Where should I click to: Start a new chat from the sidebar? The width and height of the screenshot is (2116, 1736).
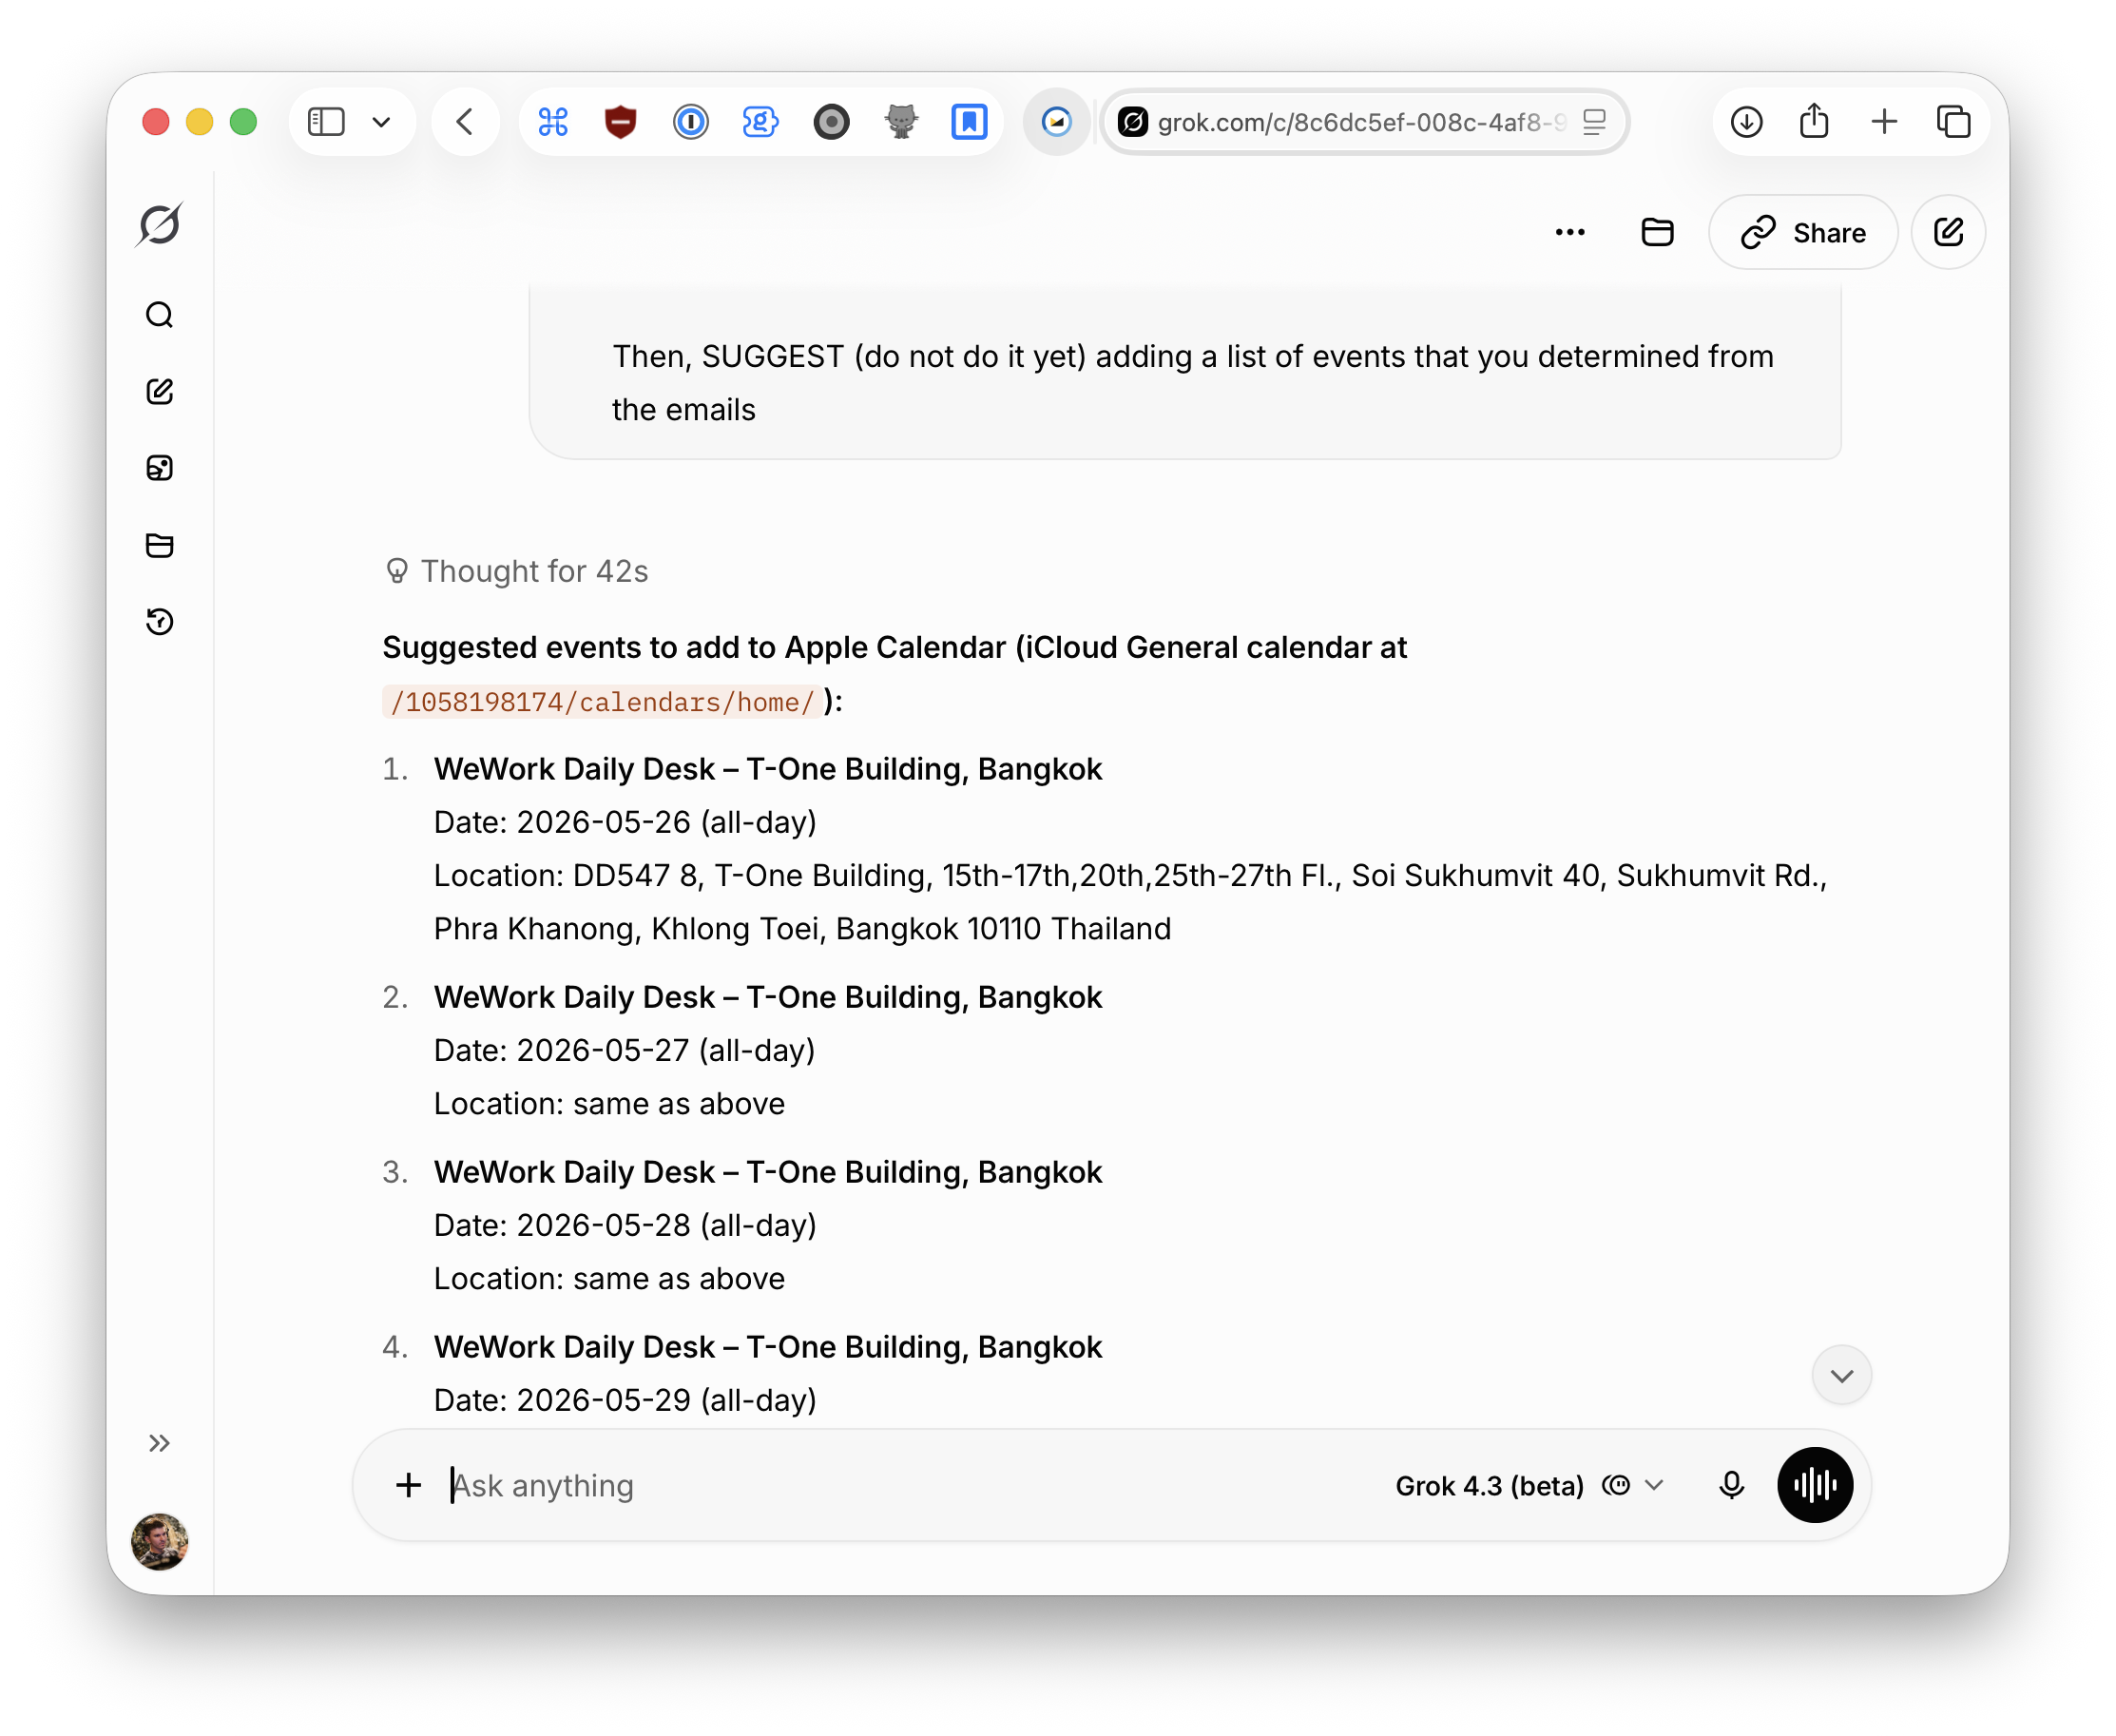tap(160, 392)
